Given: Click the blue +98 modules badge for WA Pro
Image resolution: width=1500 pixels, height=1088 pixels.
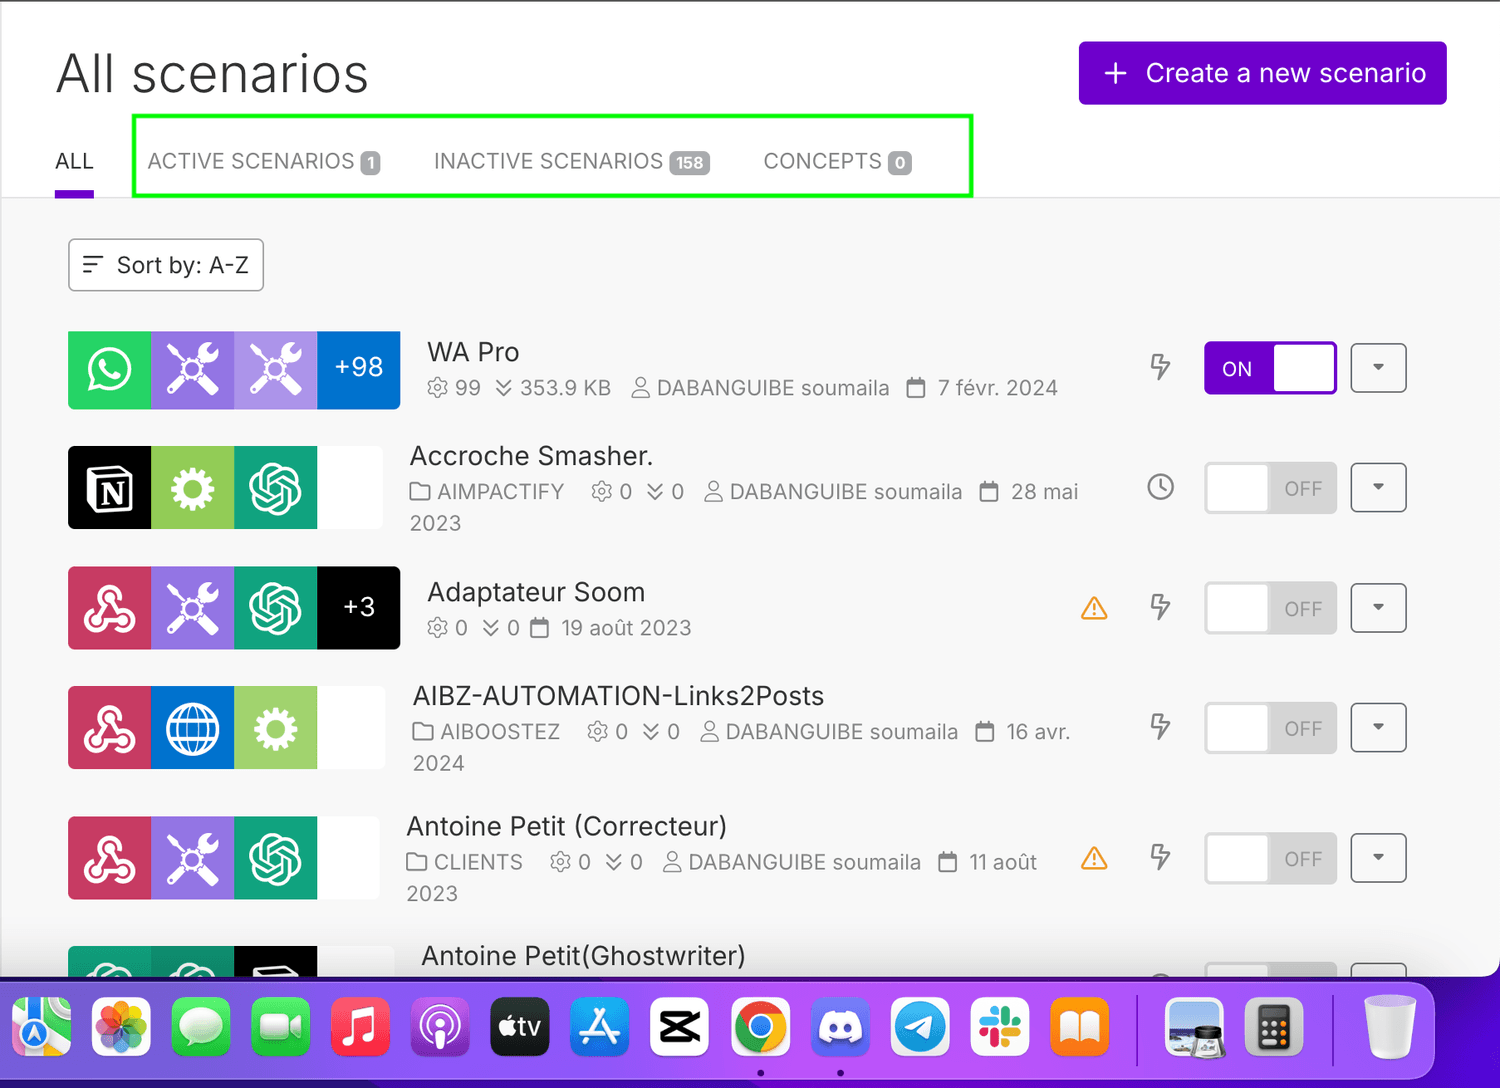Looking at the screenshot, I should (x=359, y=370).
